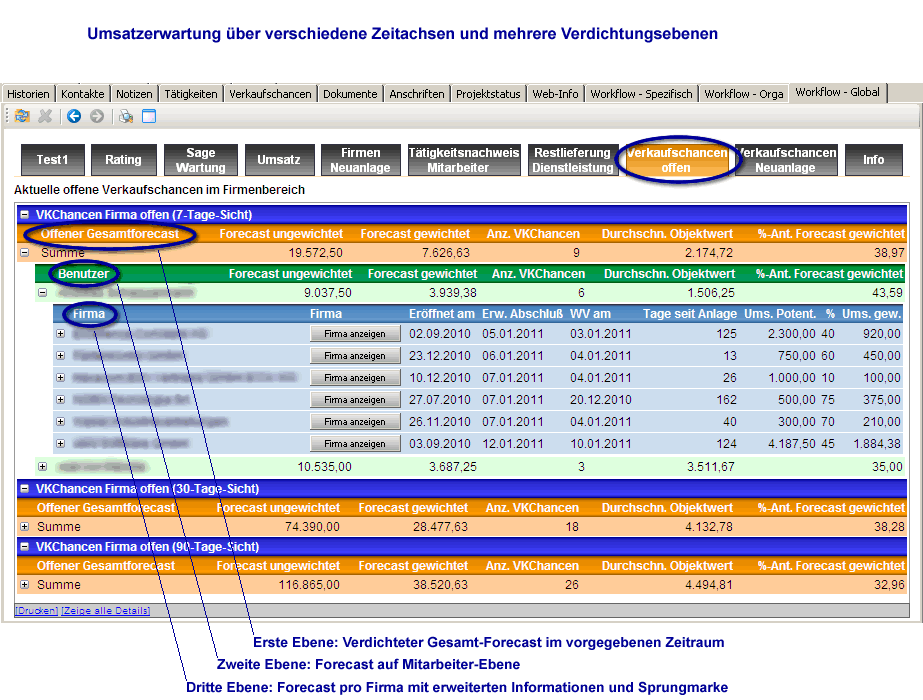Click Firma anzeigen for 10.12.2010 row
Image resolution: width=923 pixels, height=700 pixels.
355,377
